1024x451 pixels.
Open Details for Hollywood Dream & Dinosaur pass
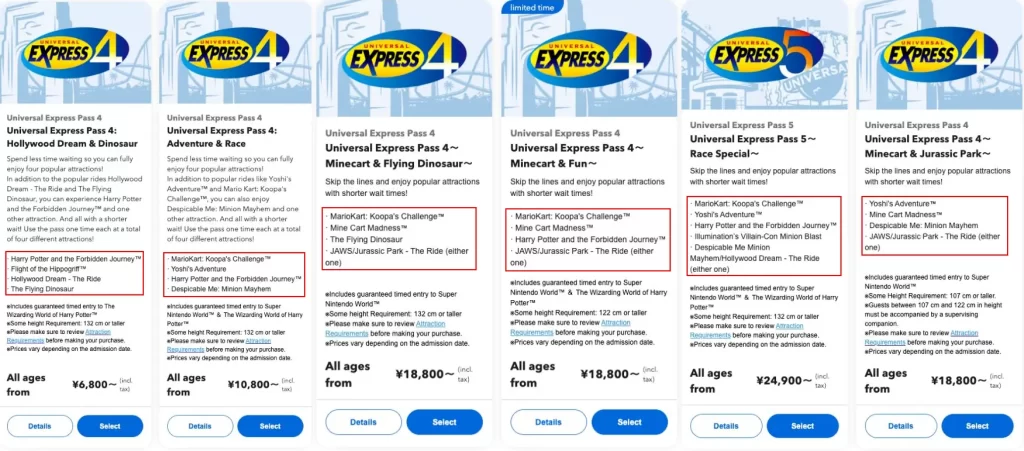(40, 426)
